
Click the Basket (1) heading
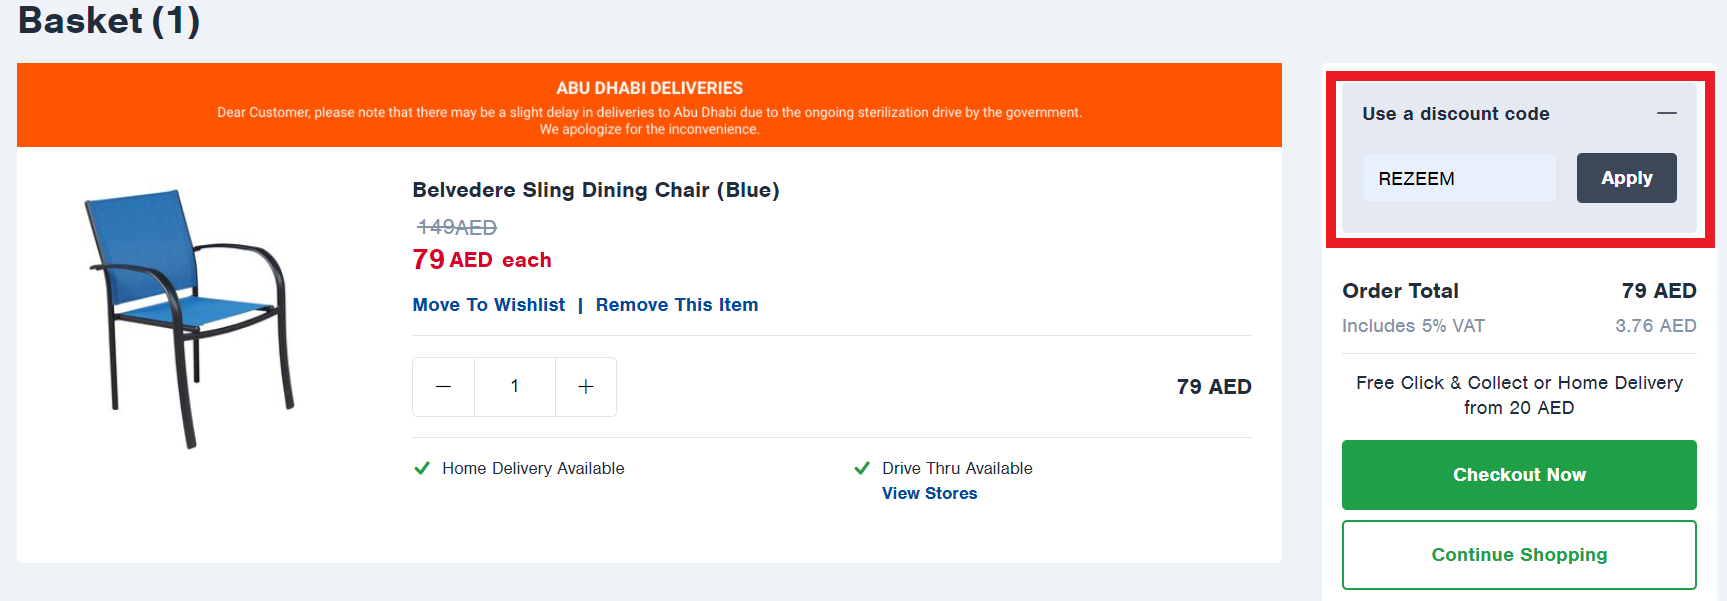click(109, 21)
